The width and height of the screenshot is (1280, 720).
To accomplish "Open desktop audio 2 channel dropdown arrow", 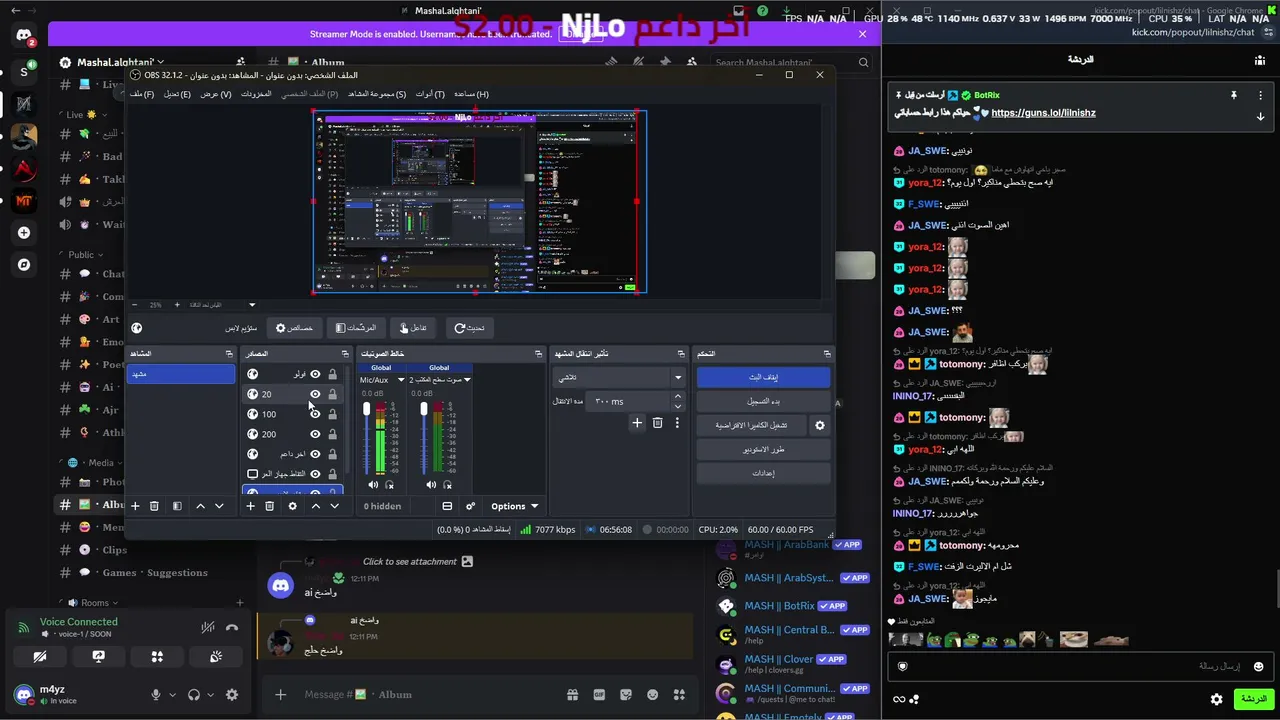I will point(466,380).
